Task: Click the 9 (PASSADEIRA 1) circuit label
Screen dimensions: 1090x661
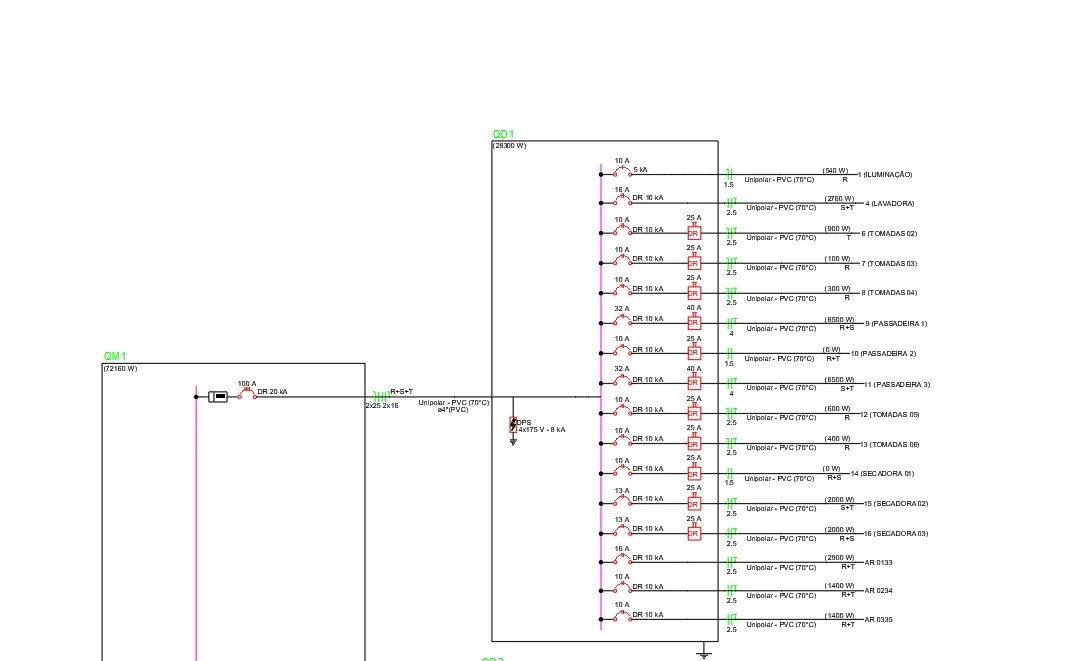Action: coord(896,323)
